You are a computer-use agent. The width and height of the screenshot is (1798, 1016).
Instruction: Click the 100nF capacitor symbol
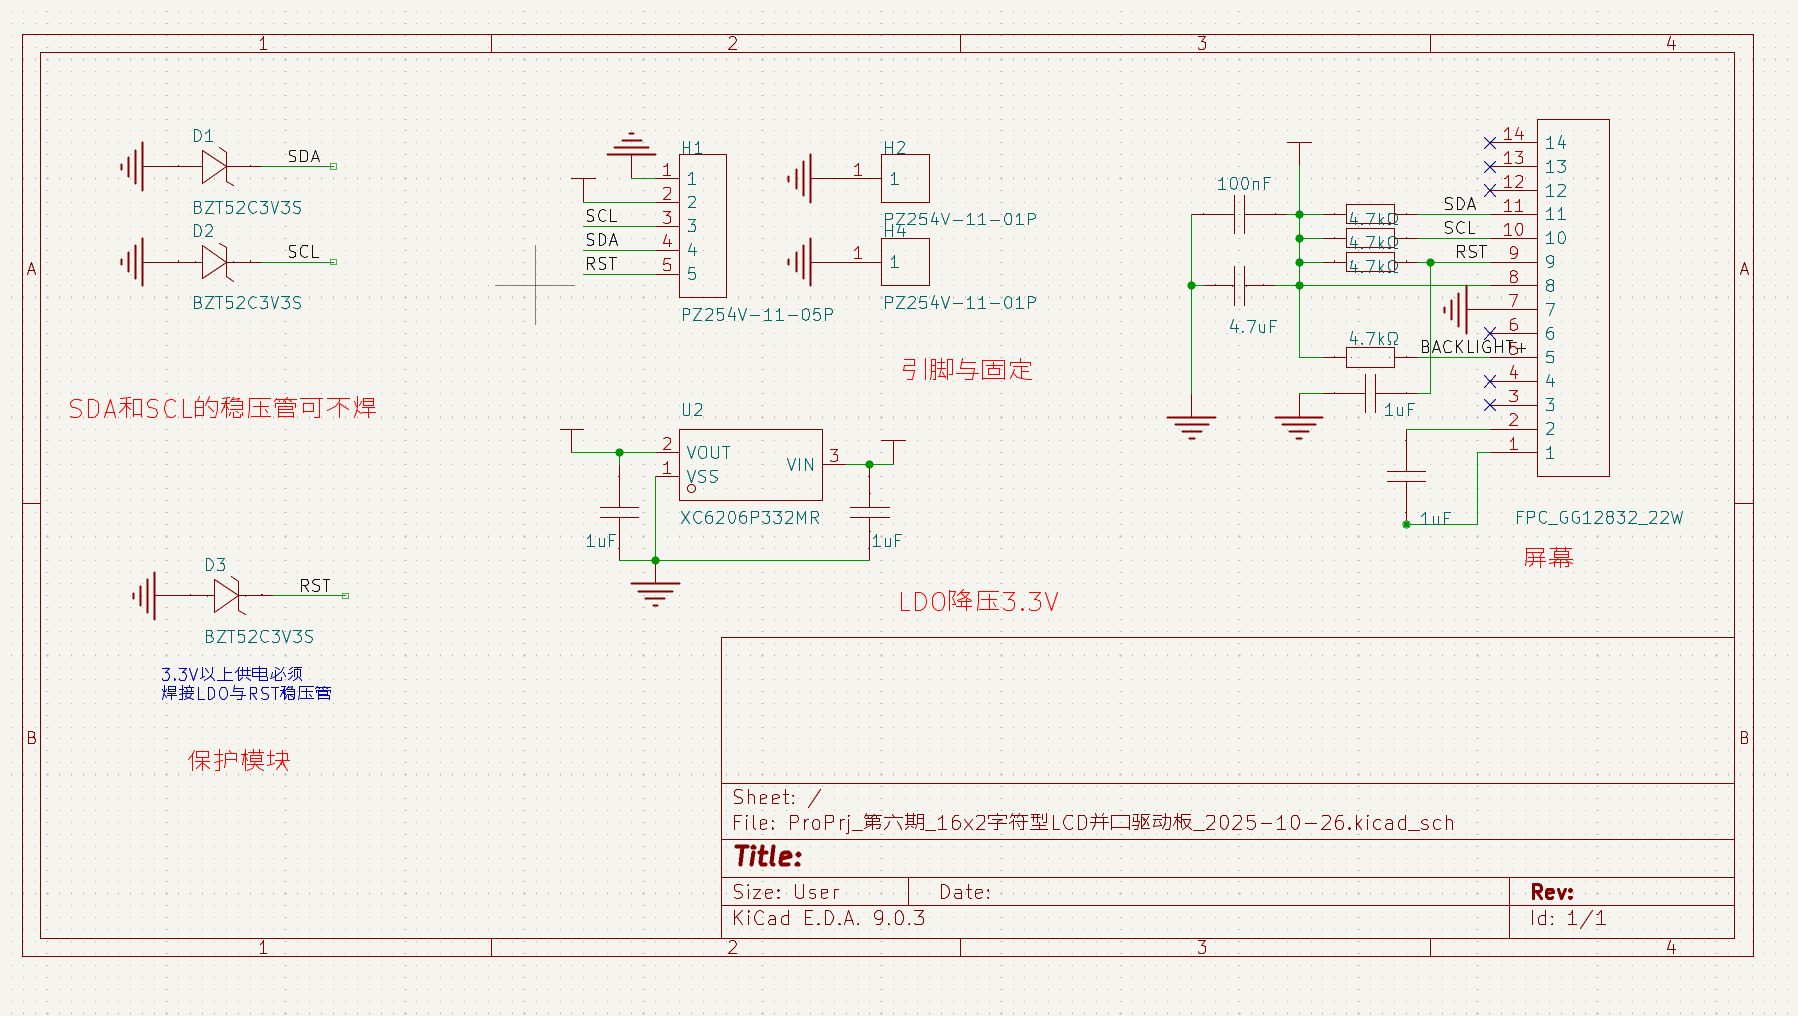tap(1240, 214)
